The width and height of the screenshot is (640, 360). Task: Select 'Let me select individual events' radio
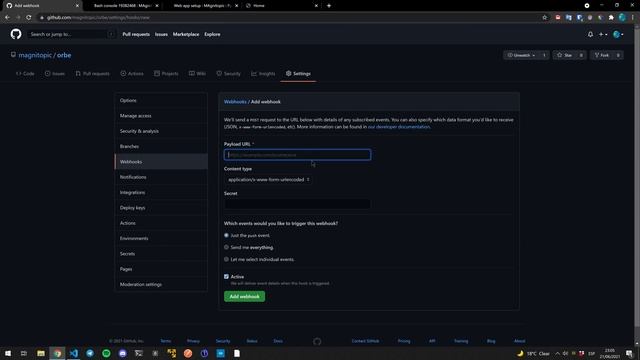click(x=226, y=259)
